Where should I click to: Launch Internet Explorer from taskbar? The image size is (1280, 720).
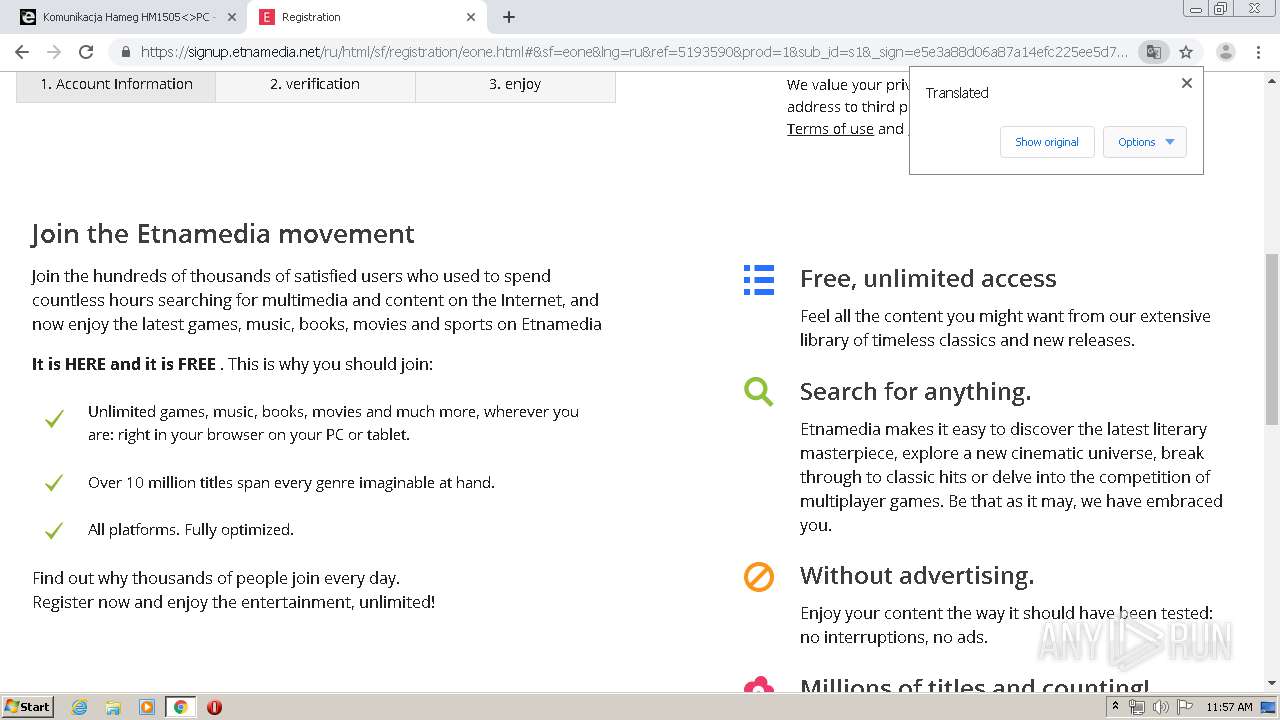click(80, 707)
